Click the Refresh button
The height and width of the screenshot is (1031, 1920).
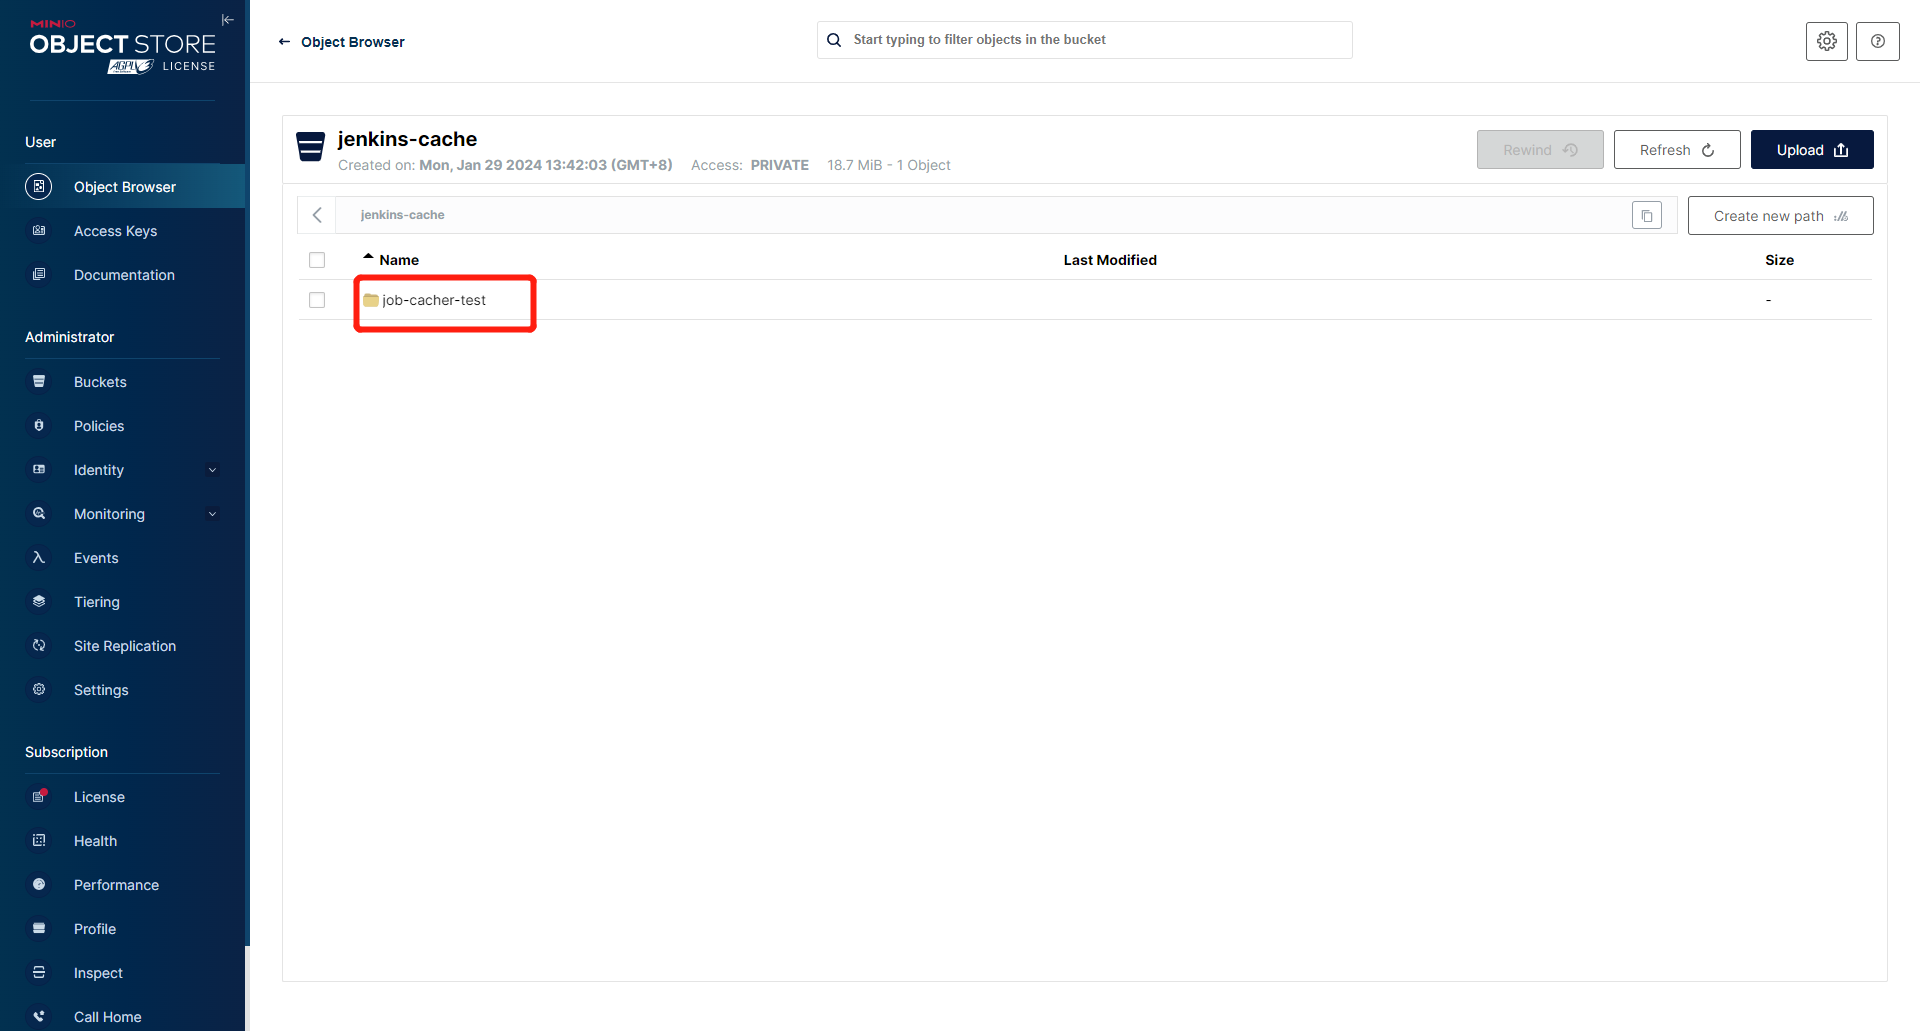(1676, 150)
